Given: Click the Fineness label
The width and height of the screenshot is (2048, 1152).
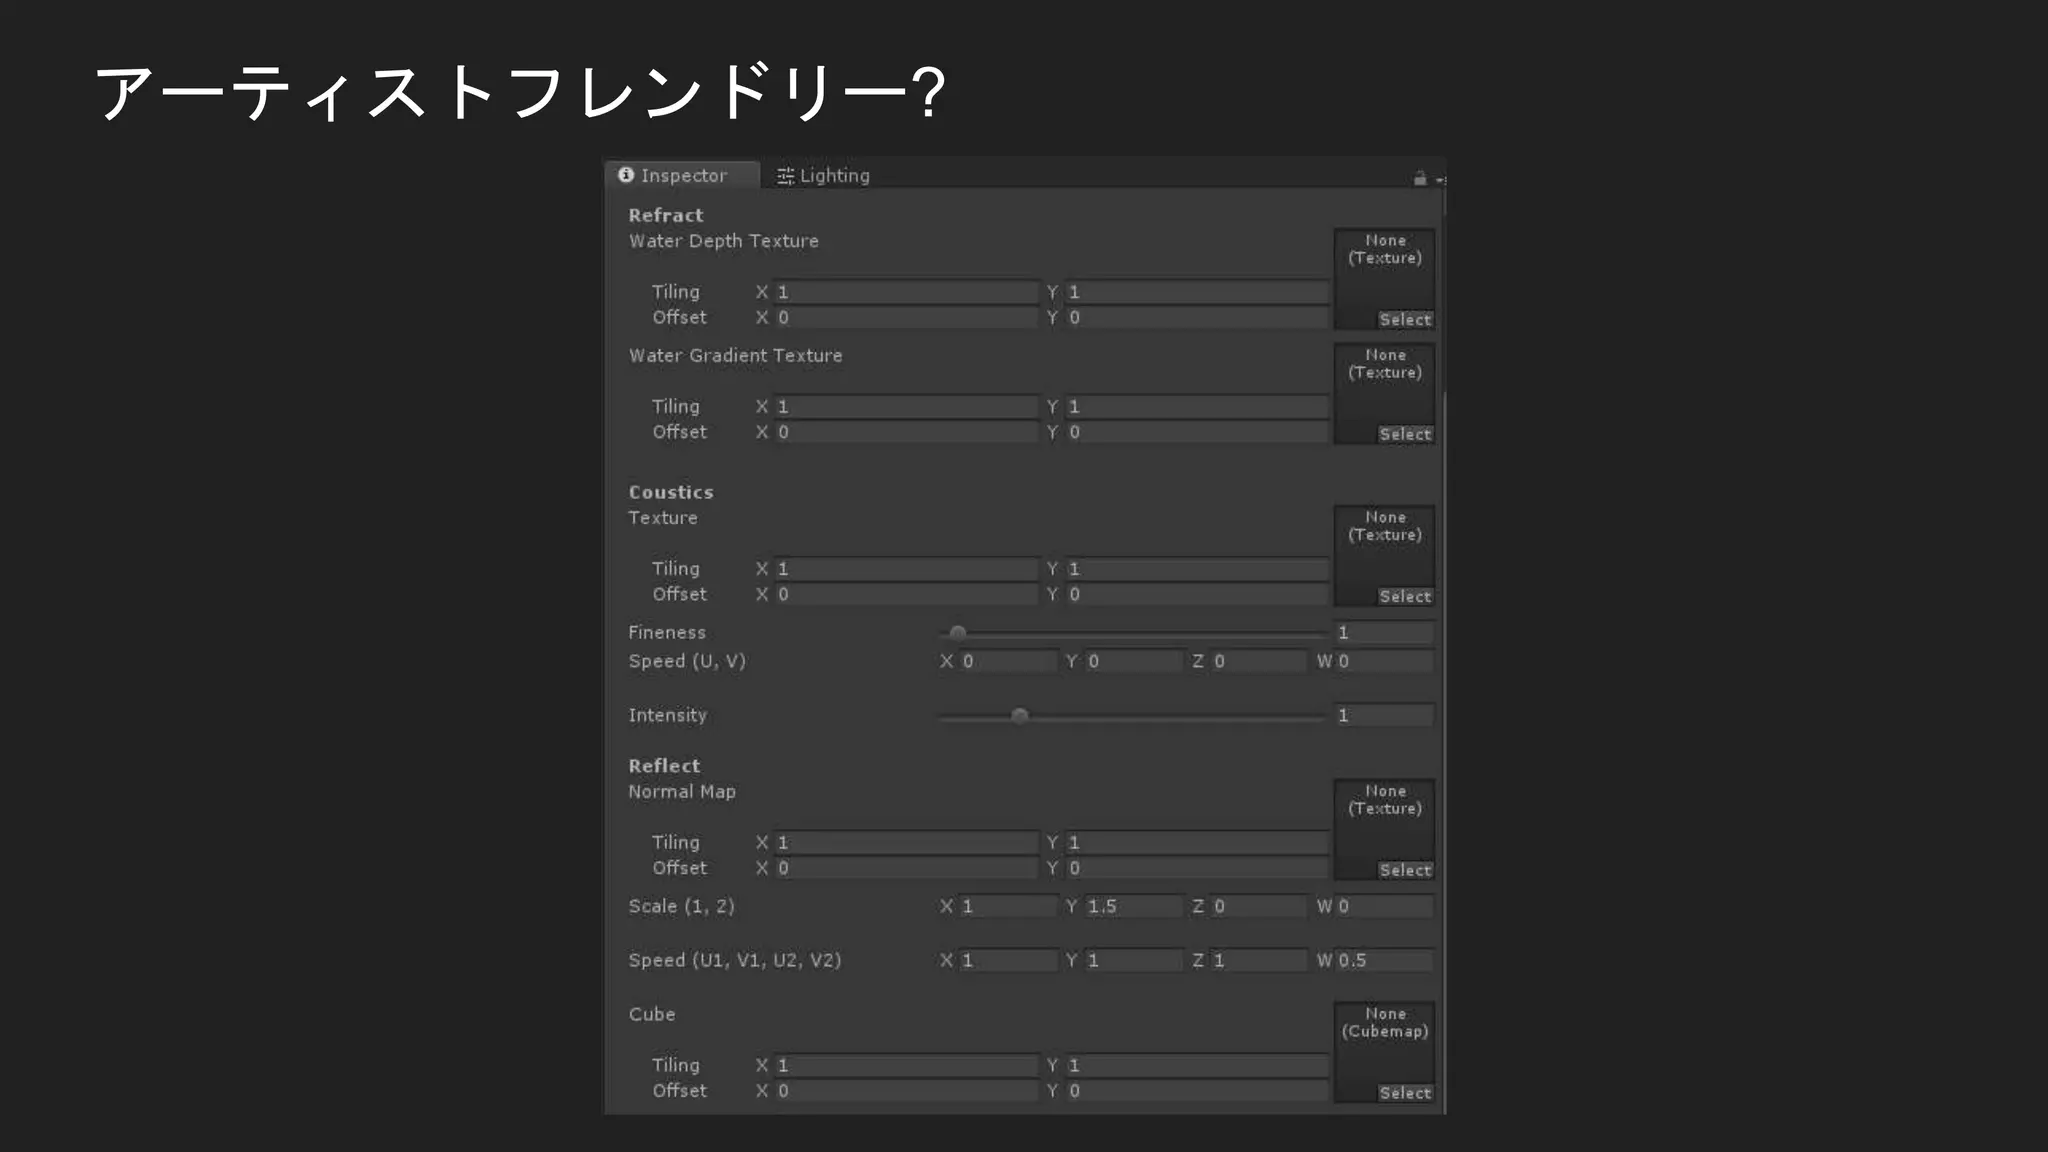Looking at the screenshot, I should point(667,632).
